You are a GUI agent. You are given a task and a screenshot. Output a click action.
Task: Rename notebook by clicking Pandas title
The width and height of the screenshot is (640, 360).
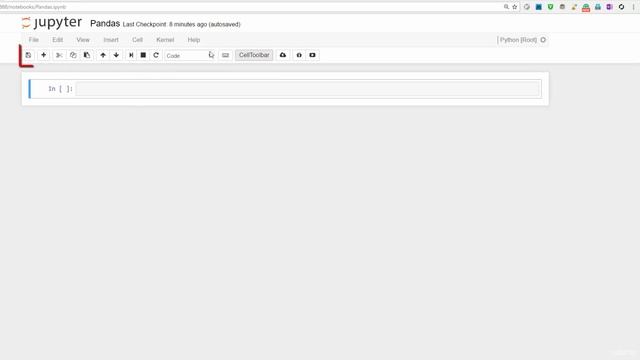pos(105,24)
